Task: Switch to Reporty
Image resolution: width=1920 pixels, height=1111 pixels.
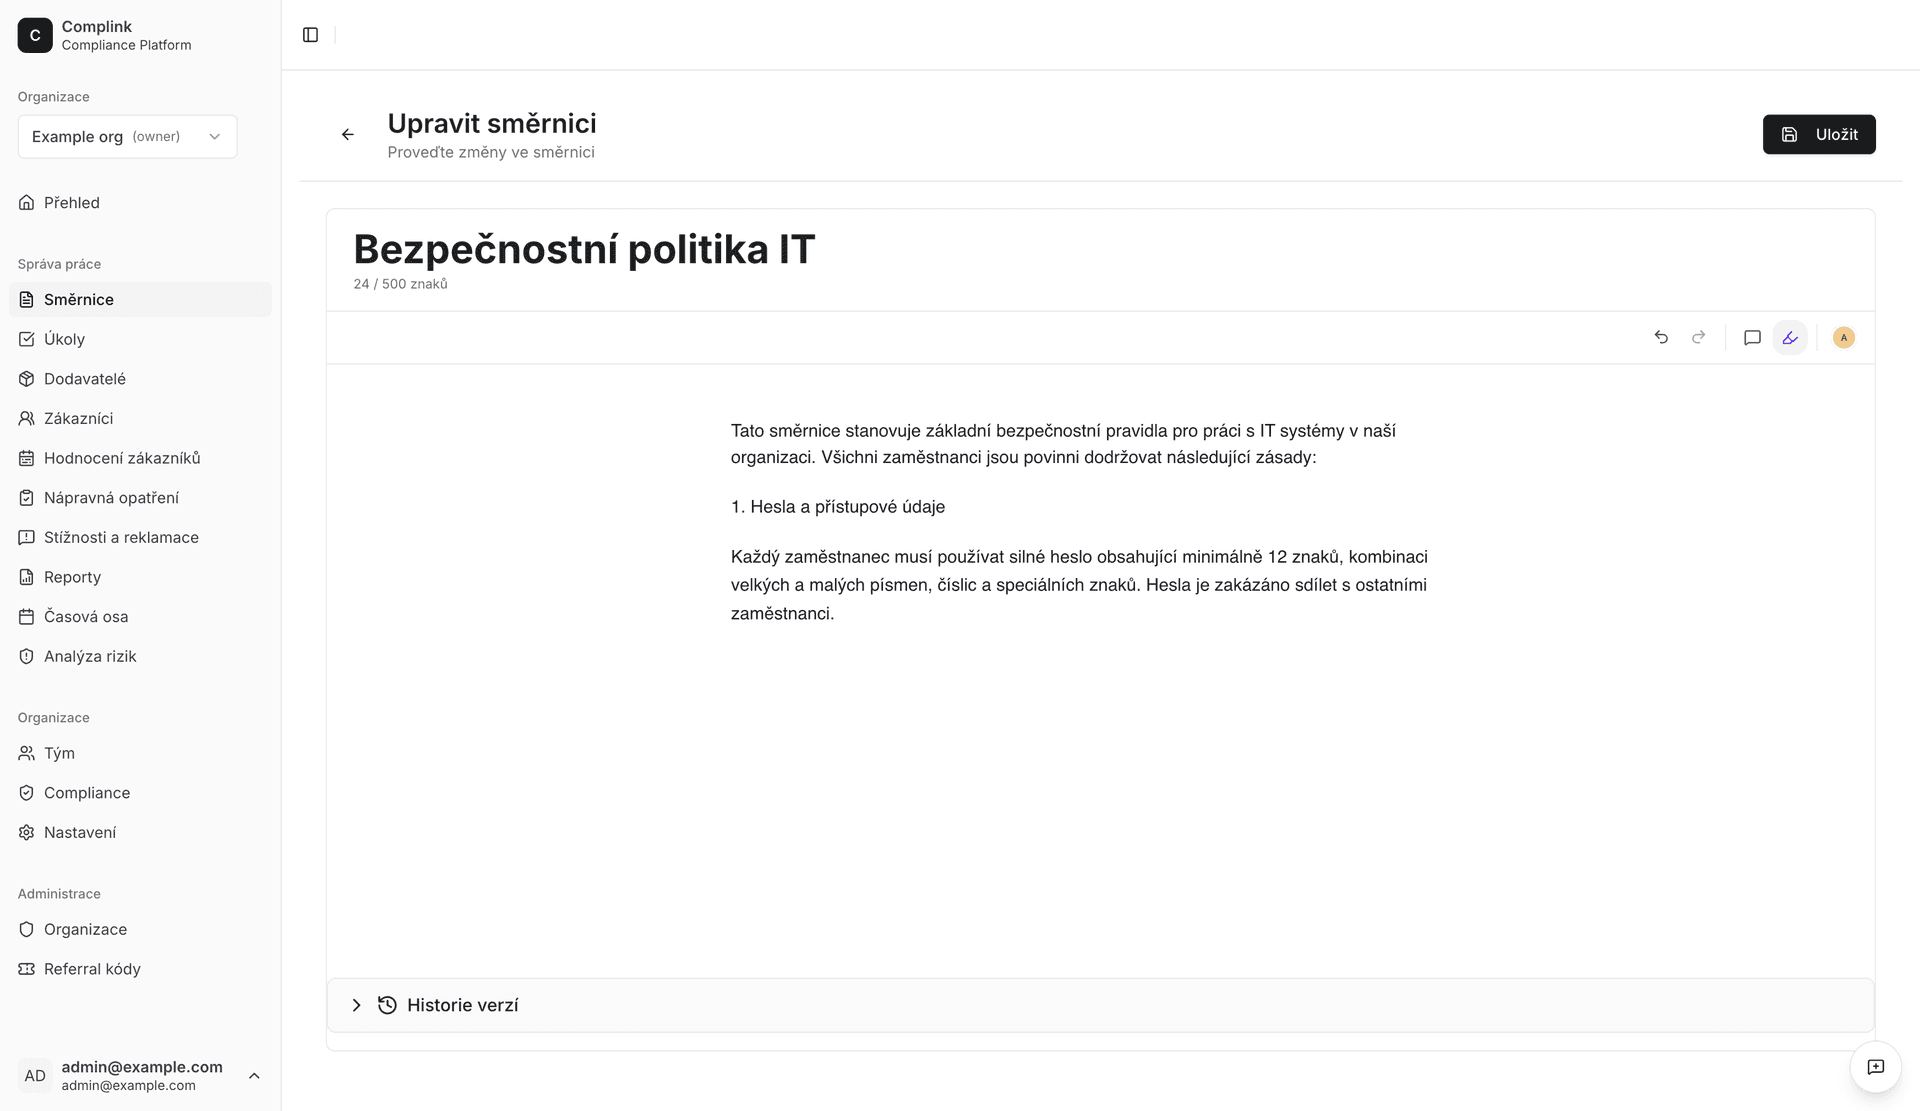Action: (71, 577)
